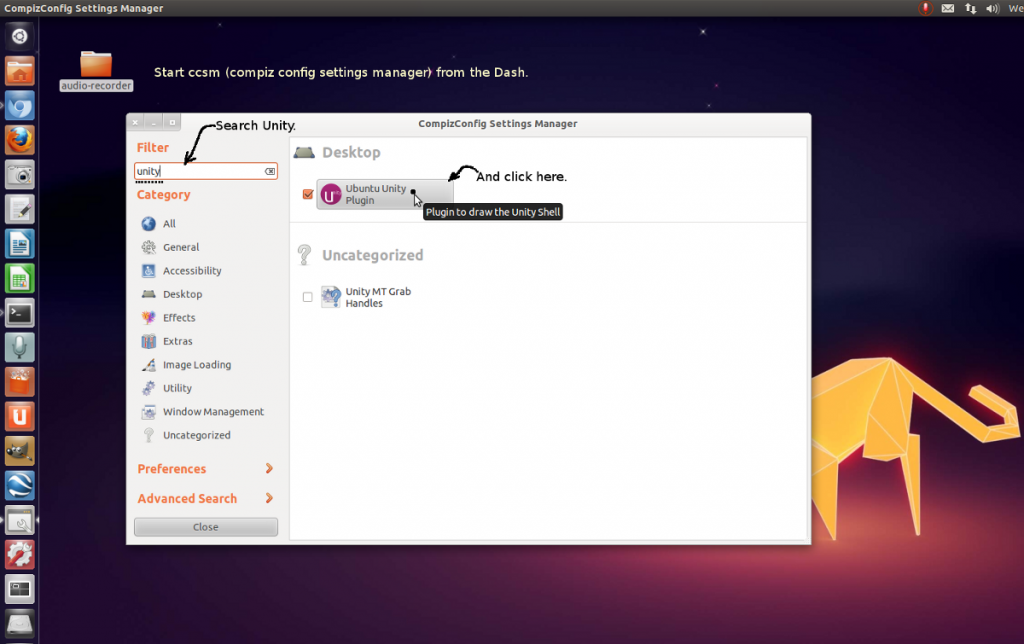
Task: Open the Advanced Search heading
Action: pyautogui.click(x=187, y=498)
